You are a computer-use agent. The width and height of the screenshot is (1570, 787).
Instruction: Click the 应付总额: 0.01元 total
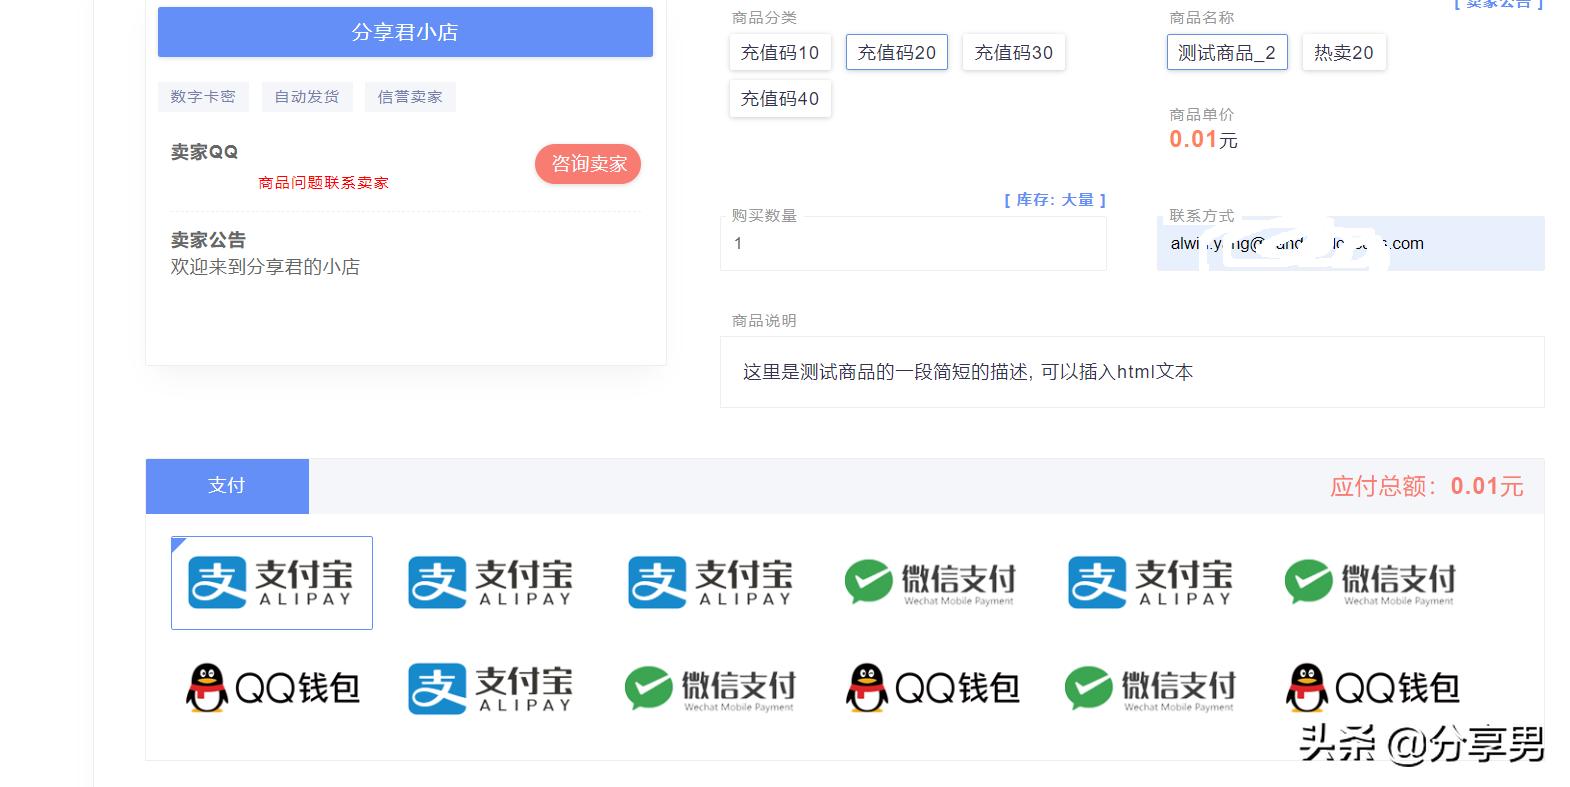tap(1427, 487)
